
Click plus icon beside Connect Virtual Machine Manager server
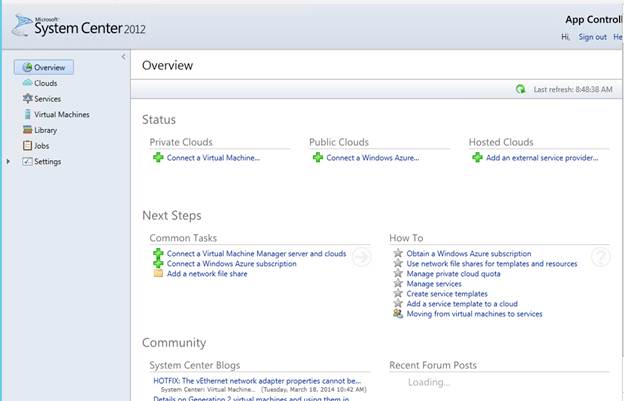pos(158,253)
